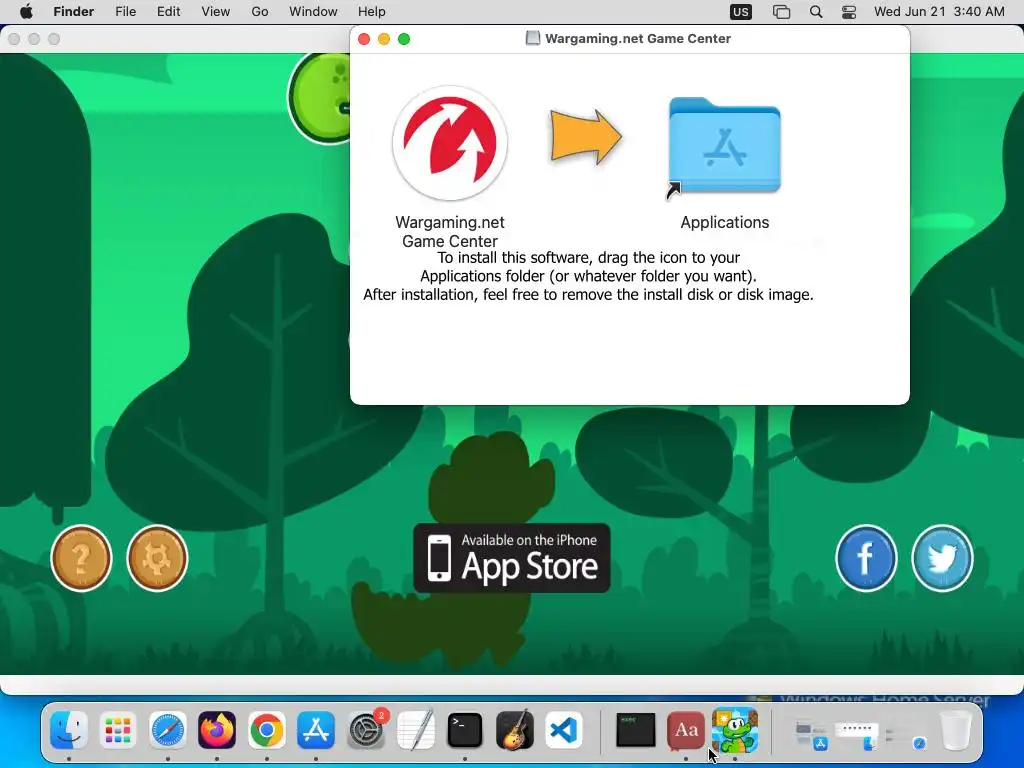The height and width of the screenshot is (768, 1024).
Task: Launch Google Chrome from the Dock
Action: tap(266, 730)
